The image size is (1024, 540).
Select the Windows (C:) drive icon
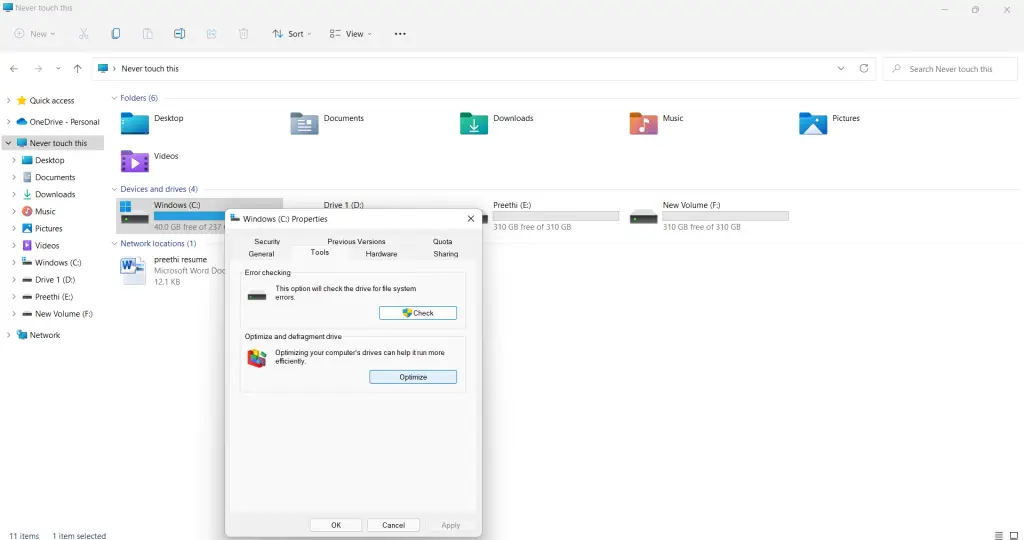point(135,214)
